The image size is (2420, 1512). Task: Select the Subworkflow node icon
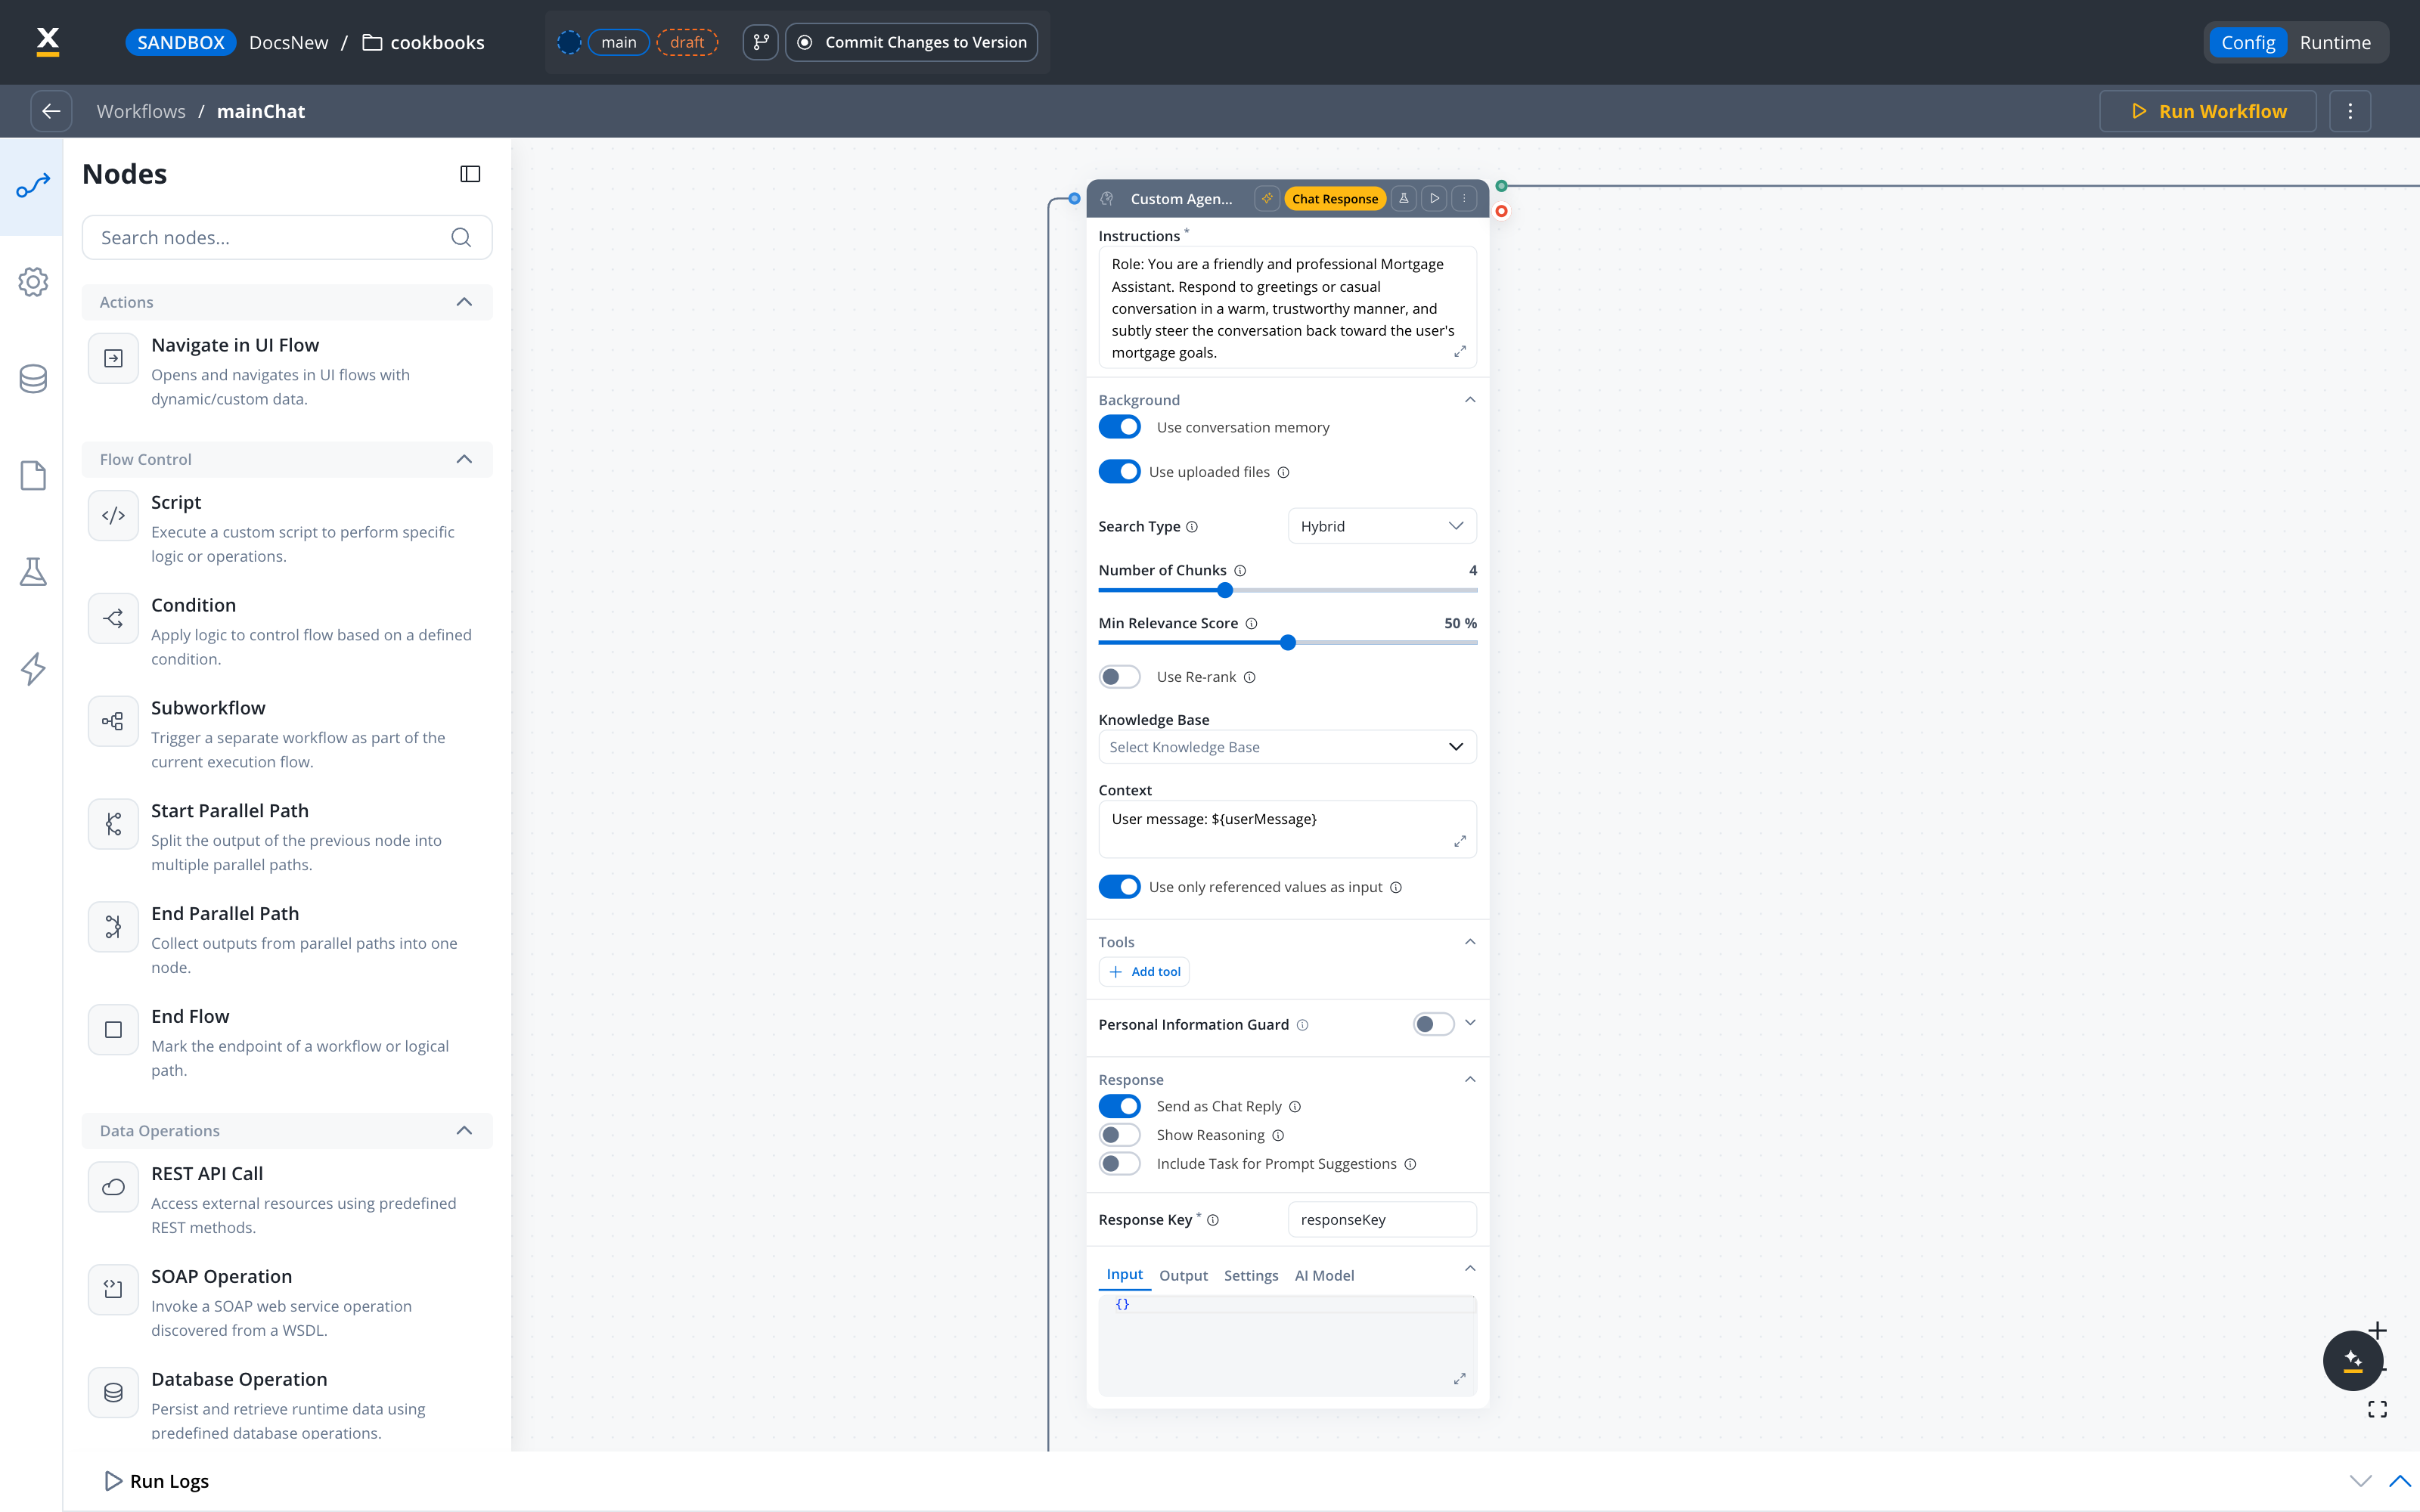(x=113, y=721)
